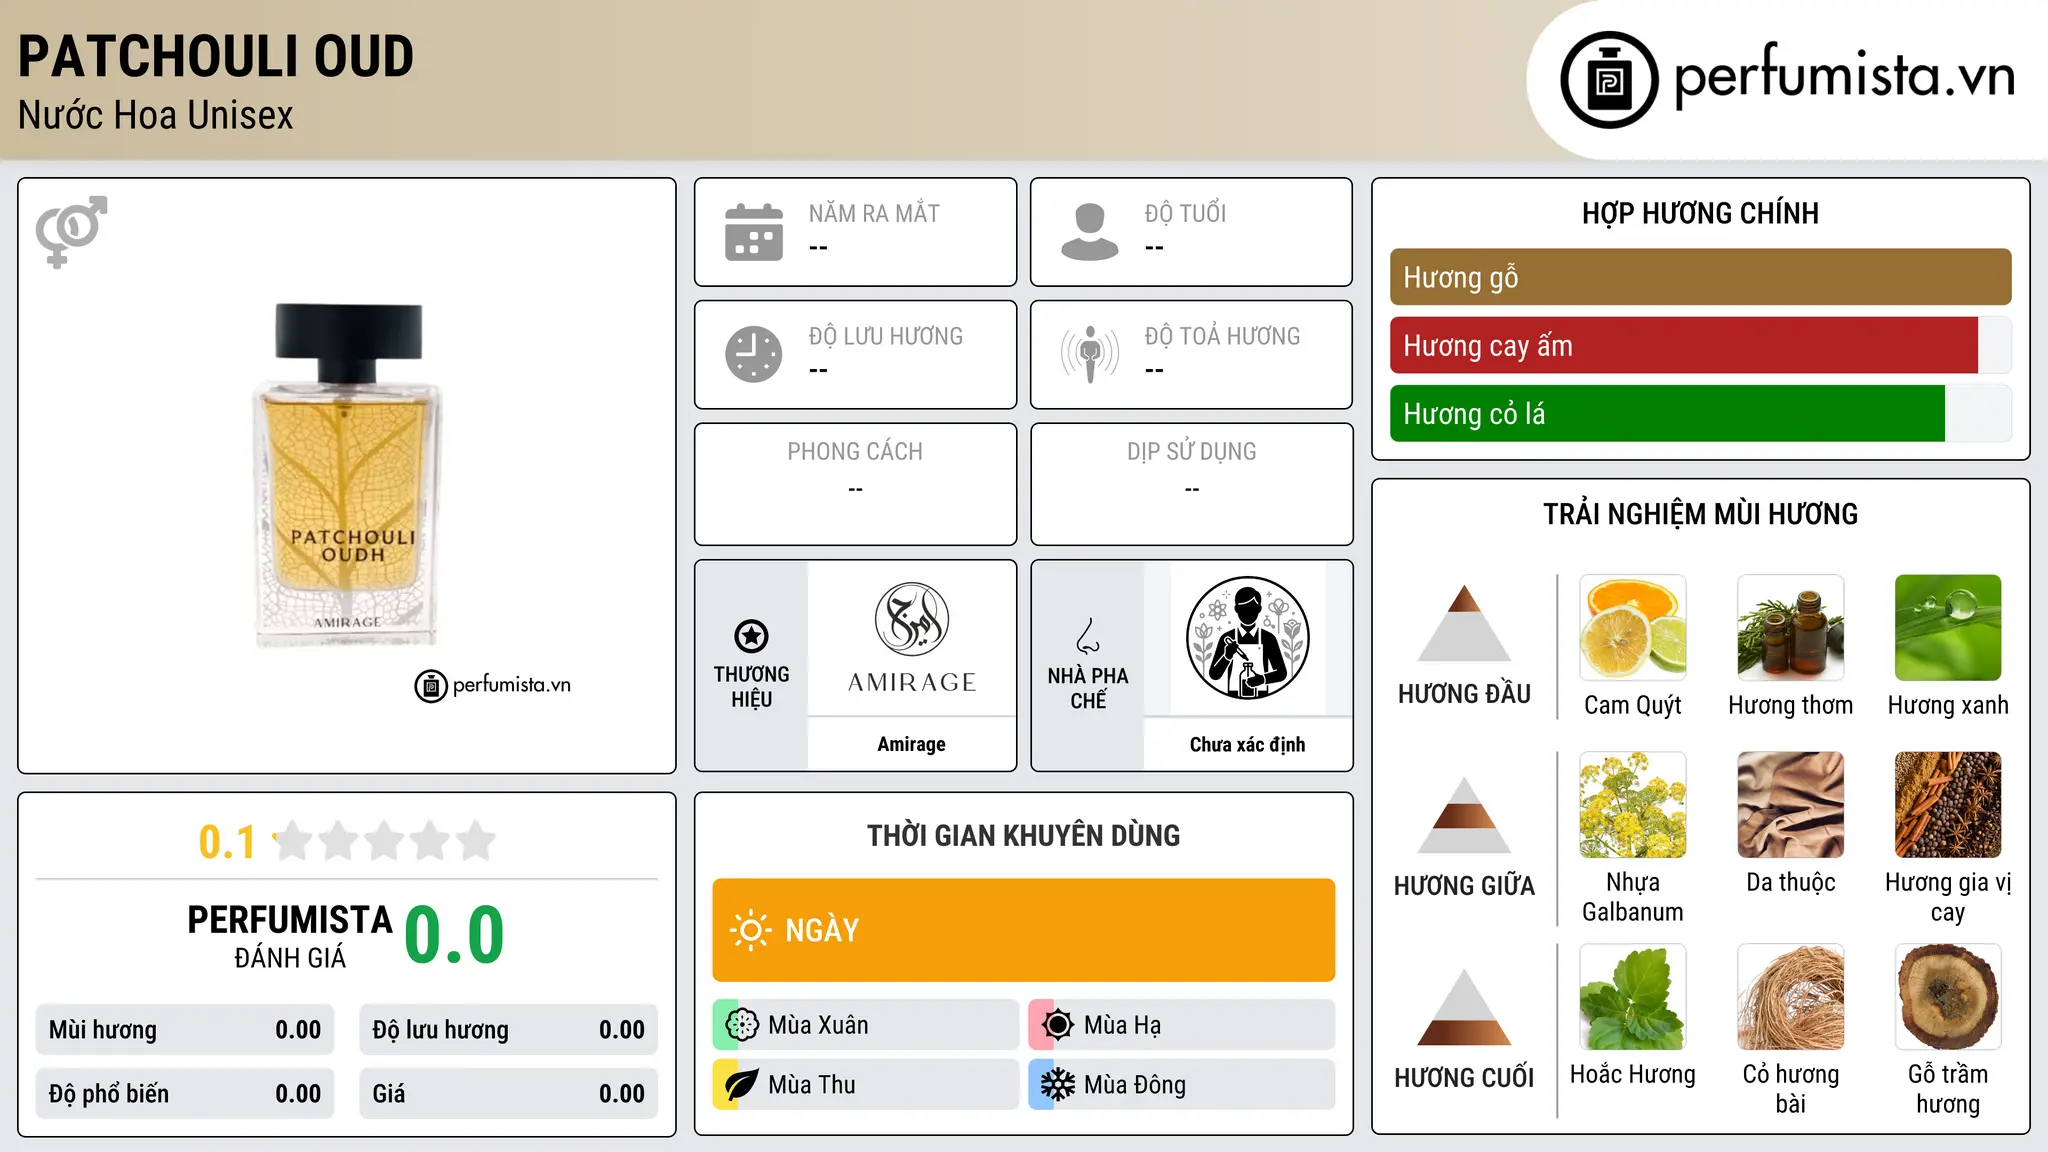2048x1152 pixels.
Task: Click the Cam Quýt citrus note image
Action: 1633,628
